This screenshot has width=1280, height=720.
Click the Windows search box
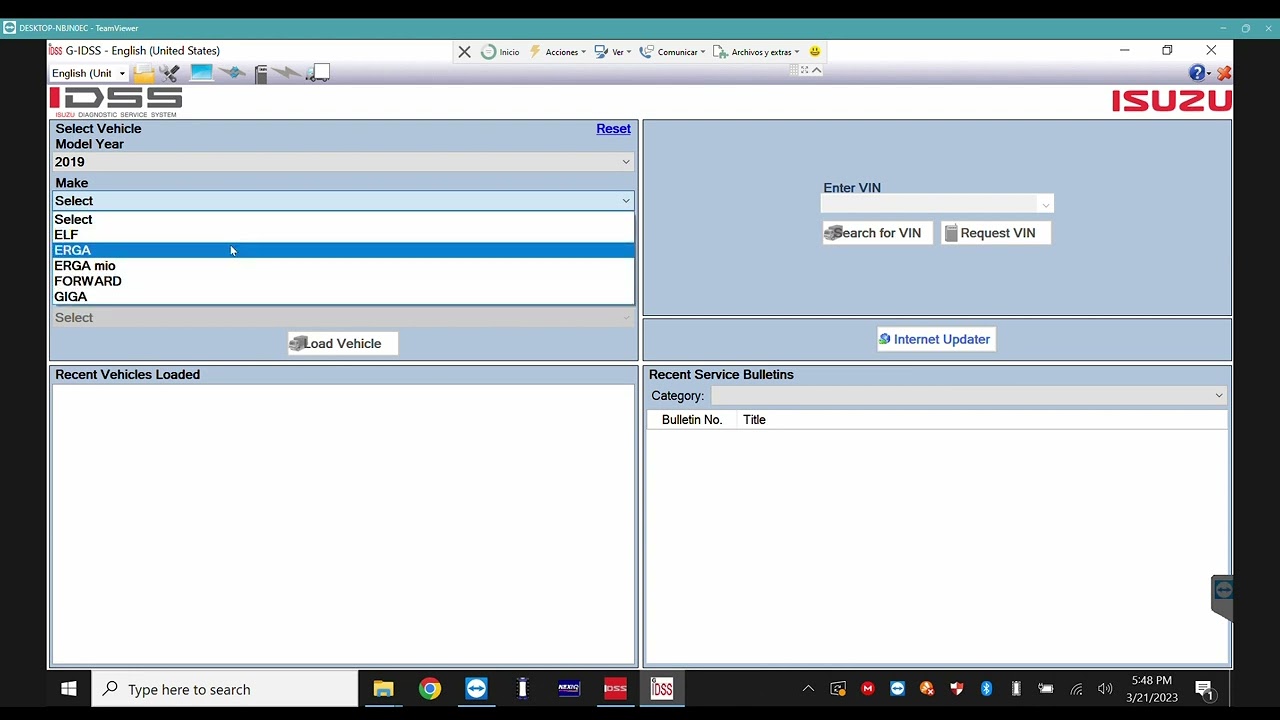point(225,689)
